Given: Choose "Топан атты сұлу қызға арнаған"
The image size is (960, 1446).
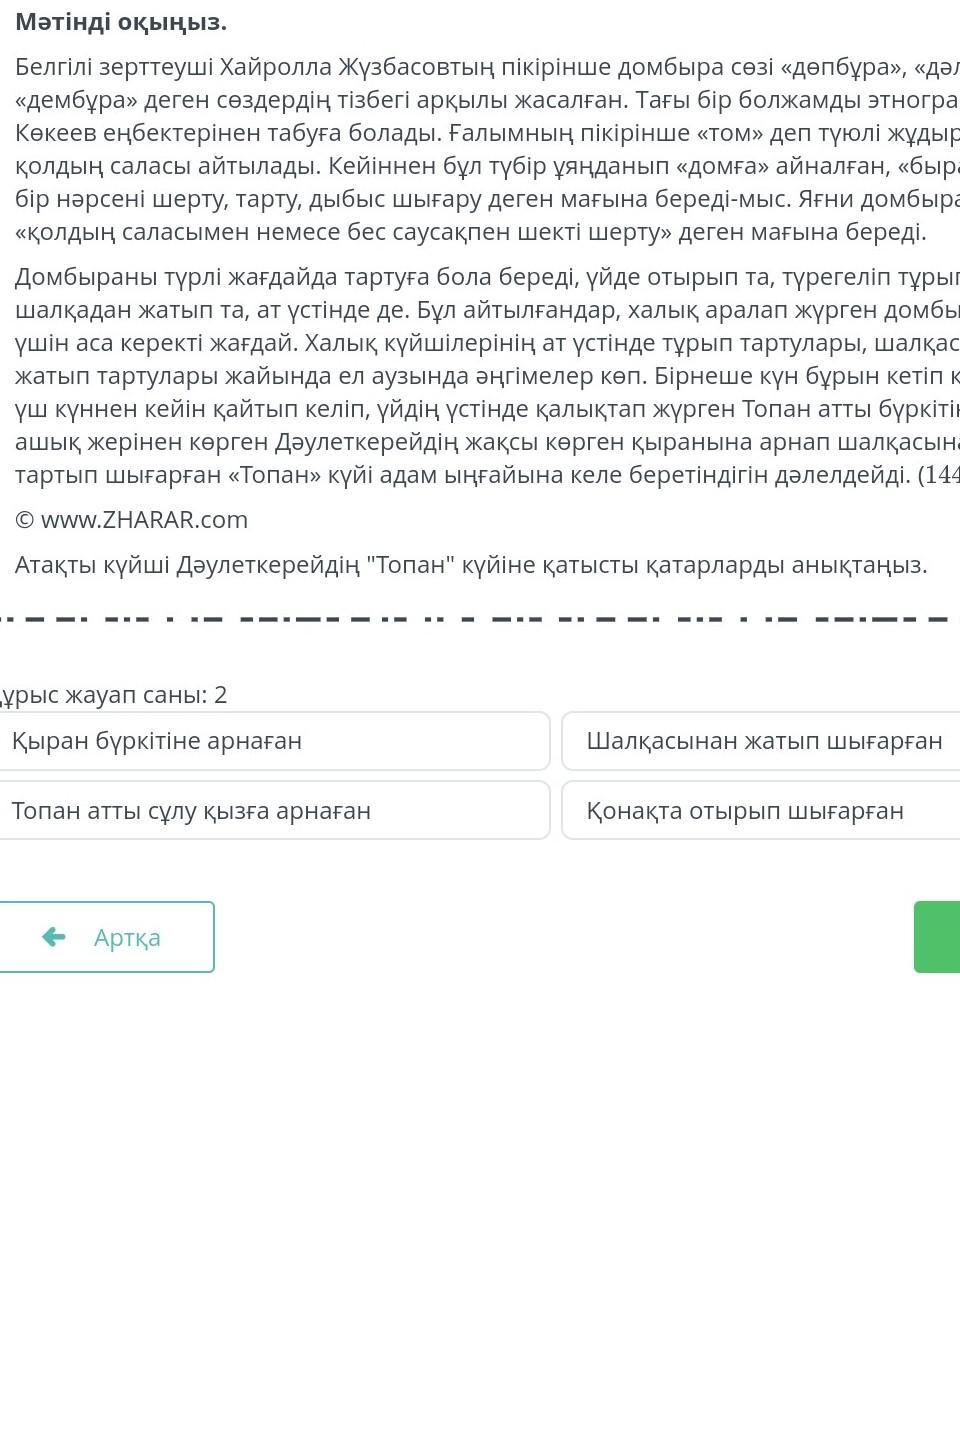Looking at the screenshot, I should click(270, 810).
